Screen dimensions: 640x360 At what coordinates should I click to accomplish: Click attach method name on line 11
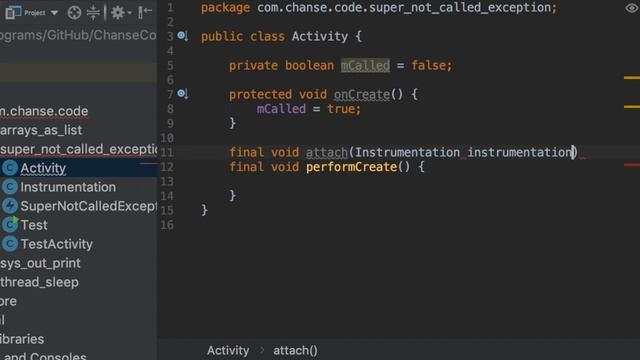click(327, 152)
